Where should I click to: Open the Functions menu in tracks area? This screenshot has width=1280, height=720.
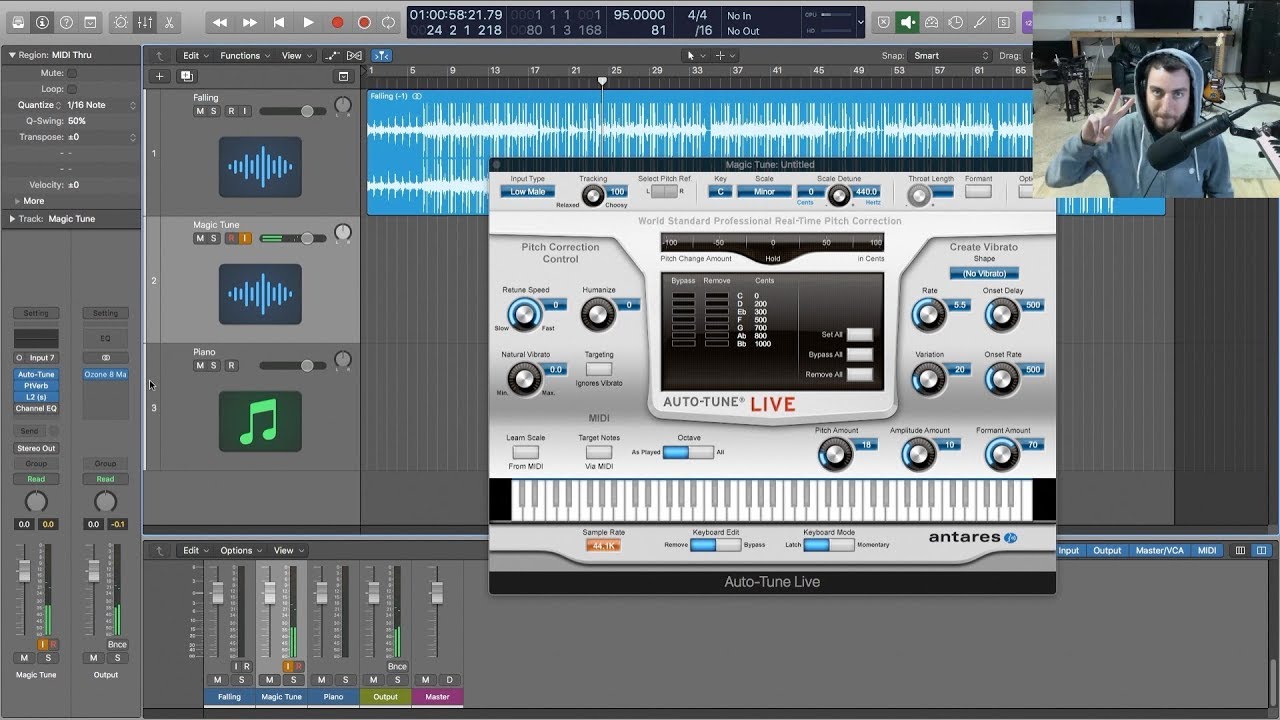(x=244, y=56)
